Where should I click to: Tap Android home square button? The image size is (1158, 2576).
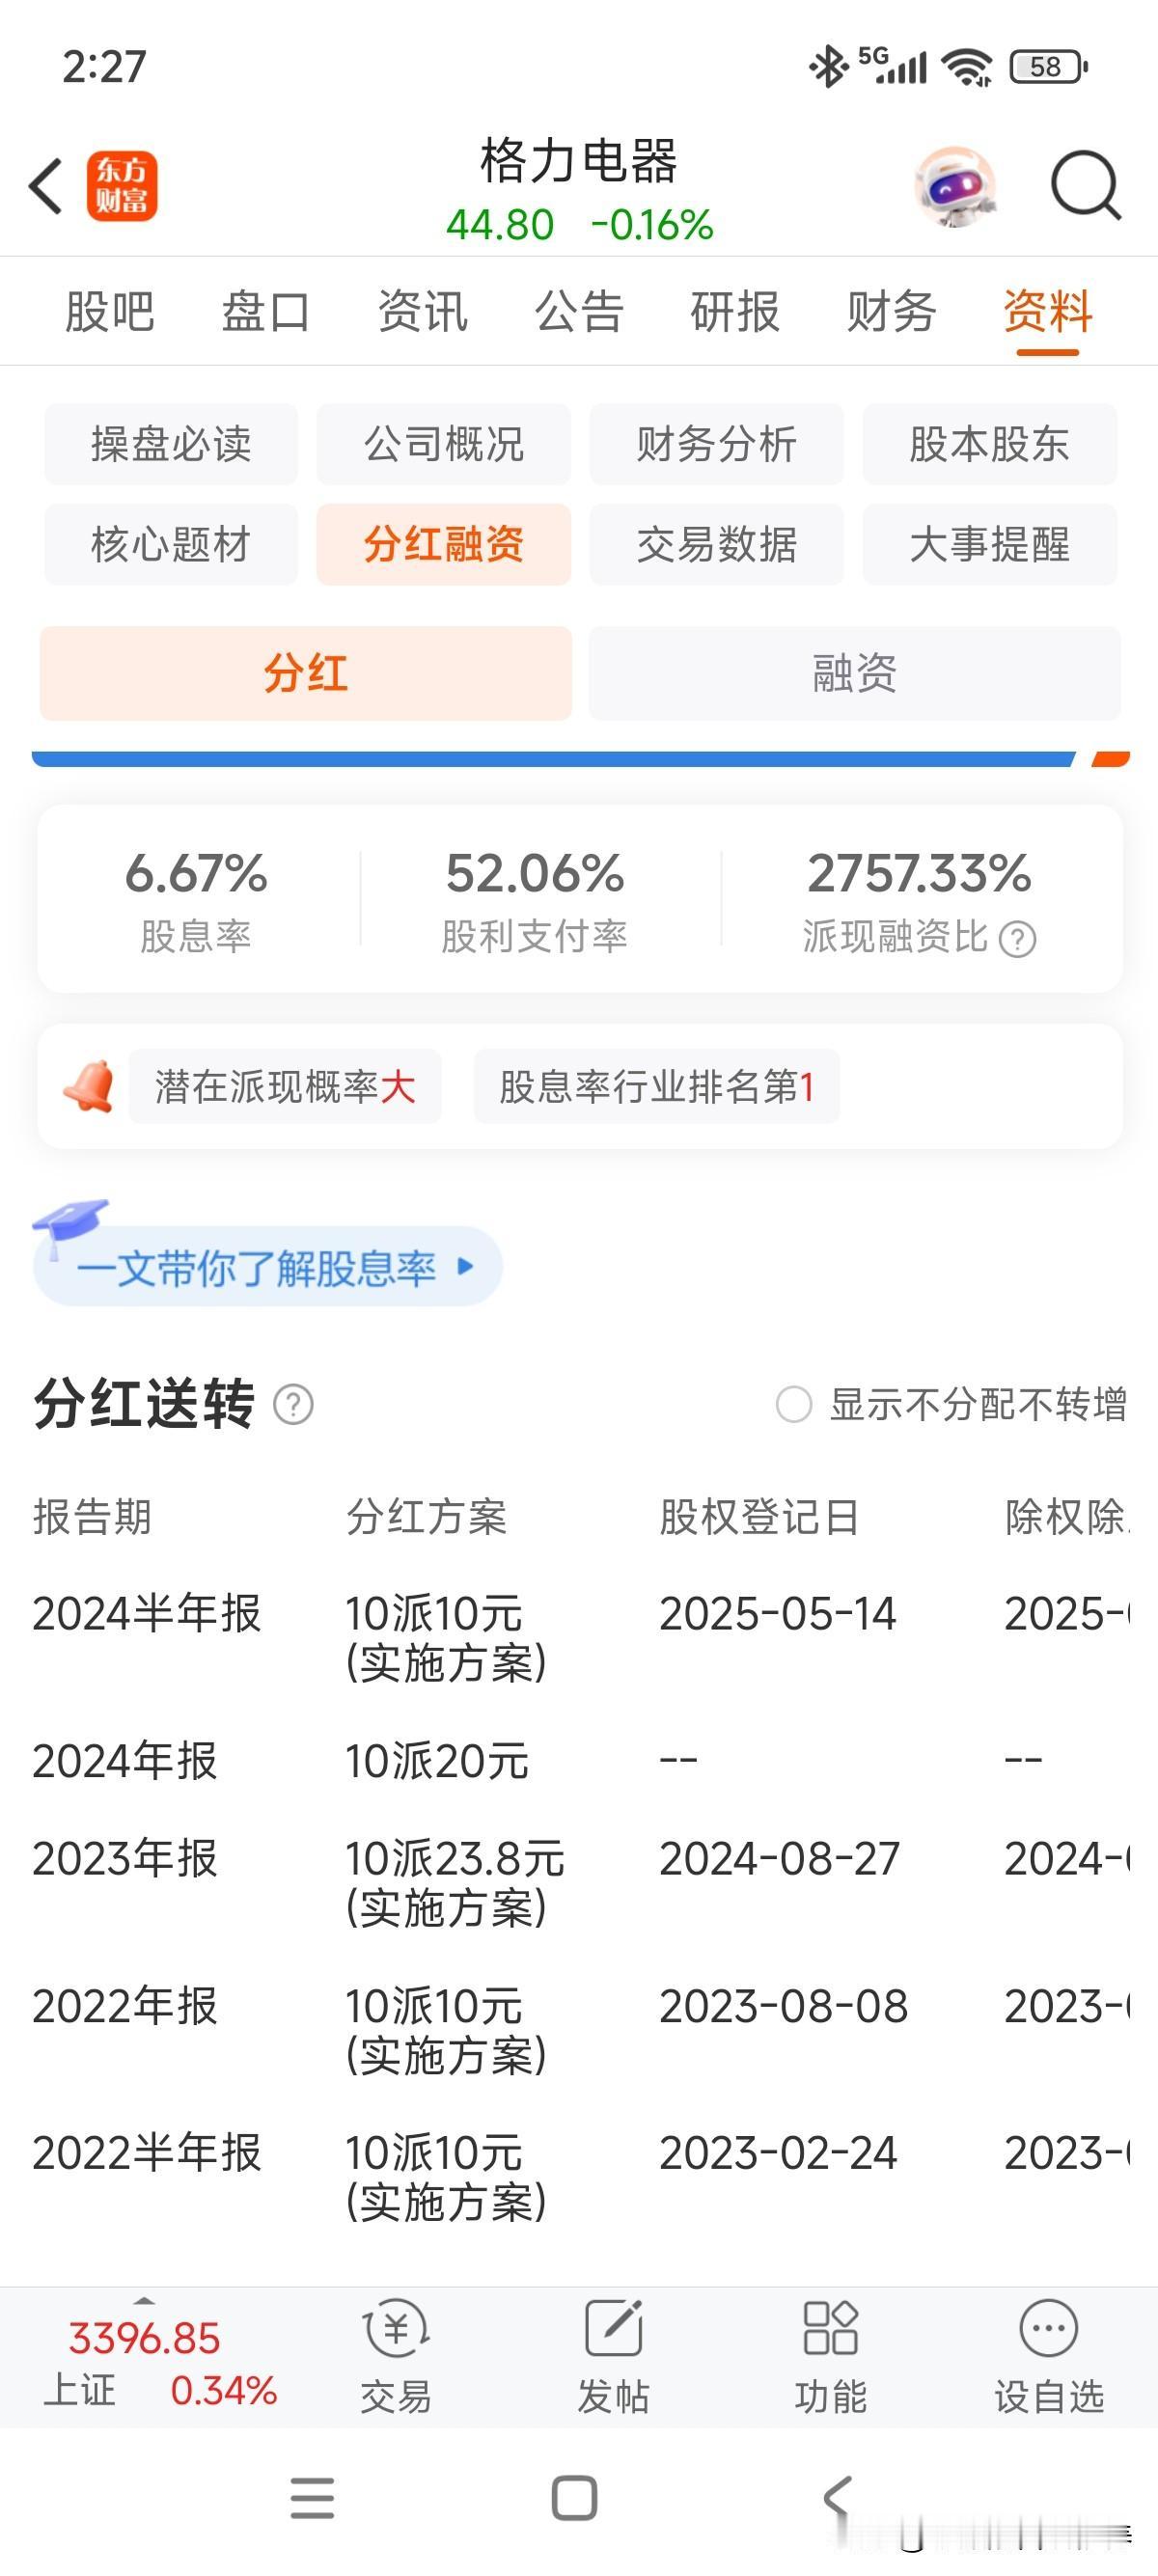574,2497
